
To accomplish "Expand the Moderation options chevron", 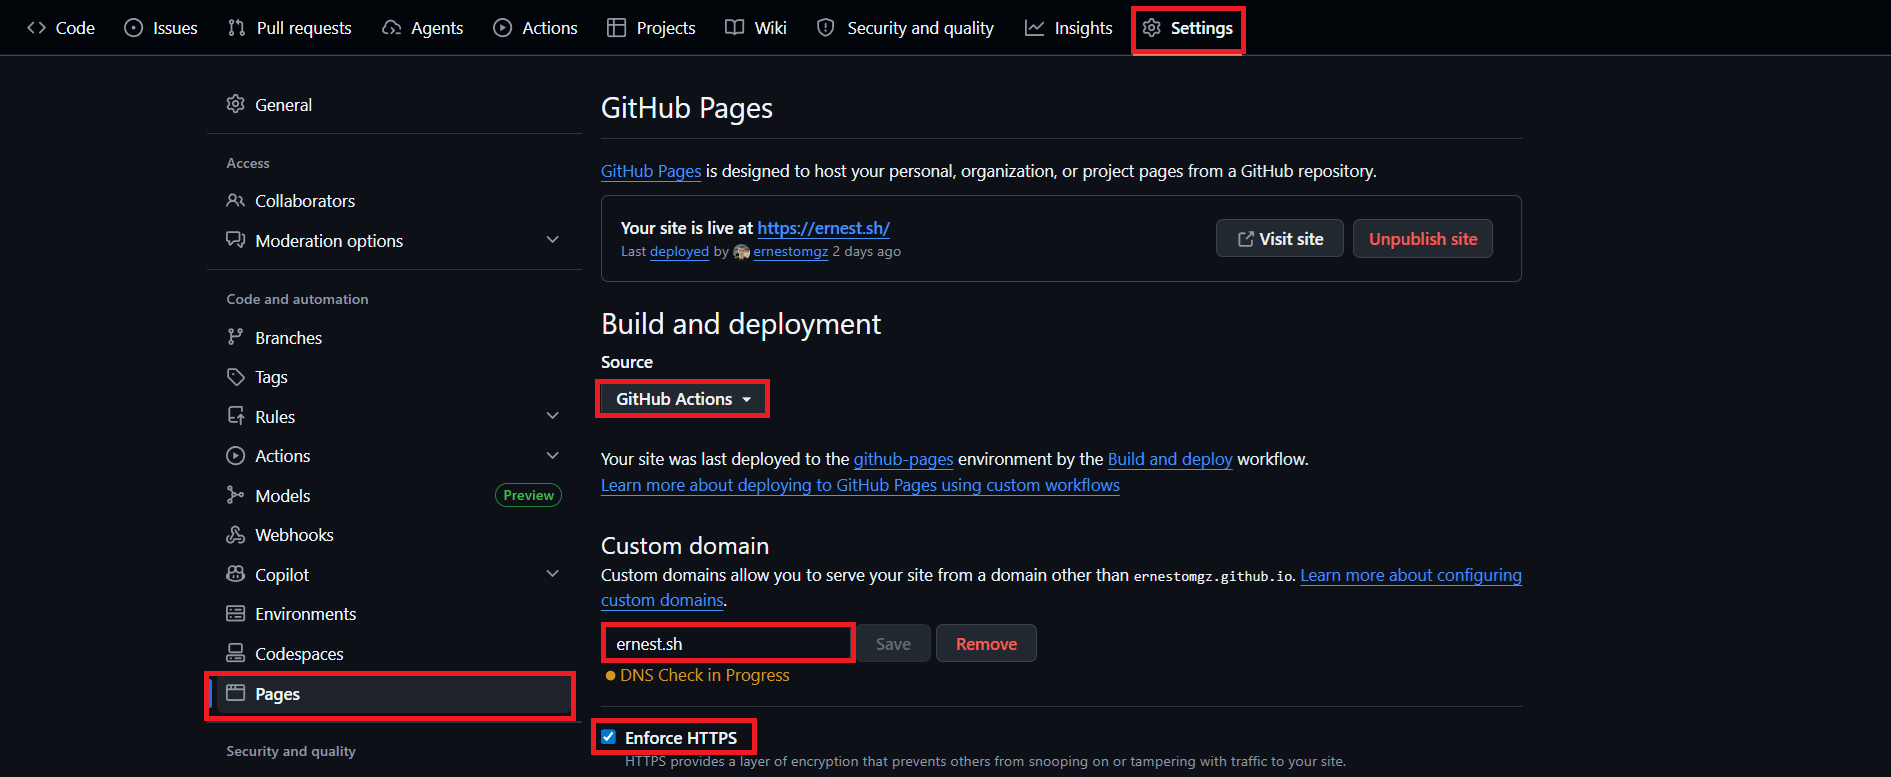I will 553,240.
